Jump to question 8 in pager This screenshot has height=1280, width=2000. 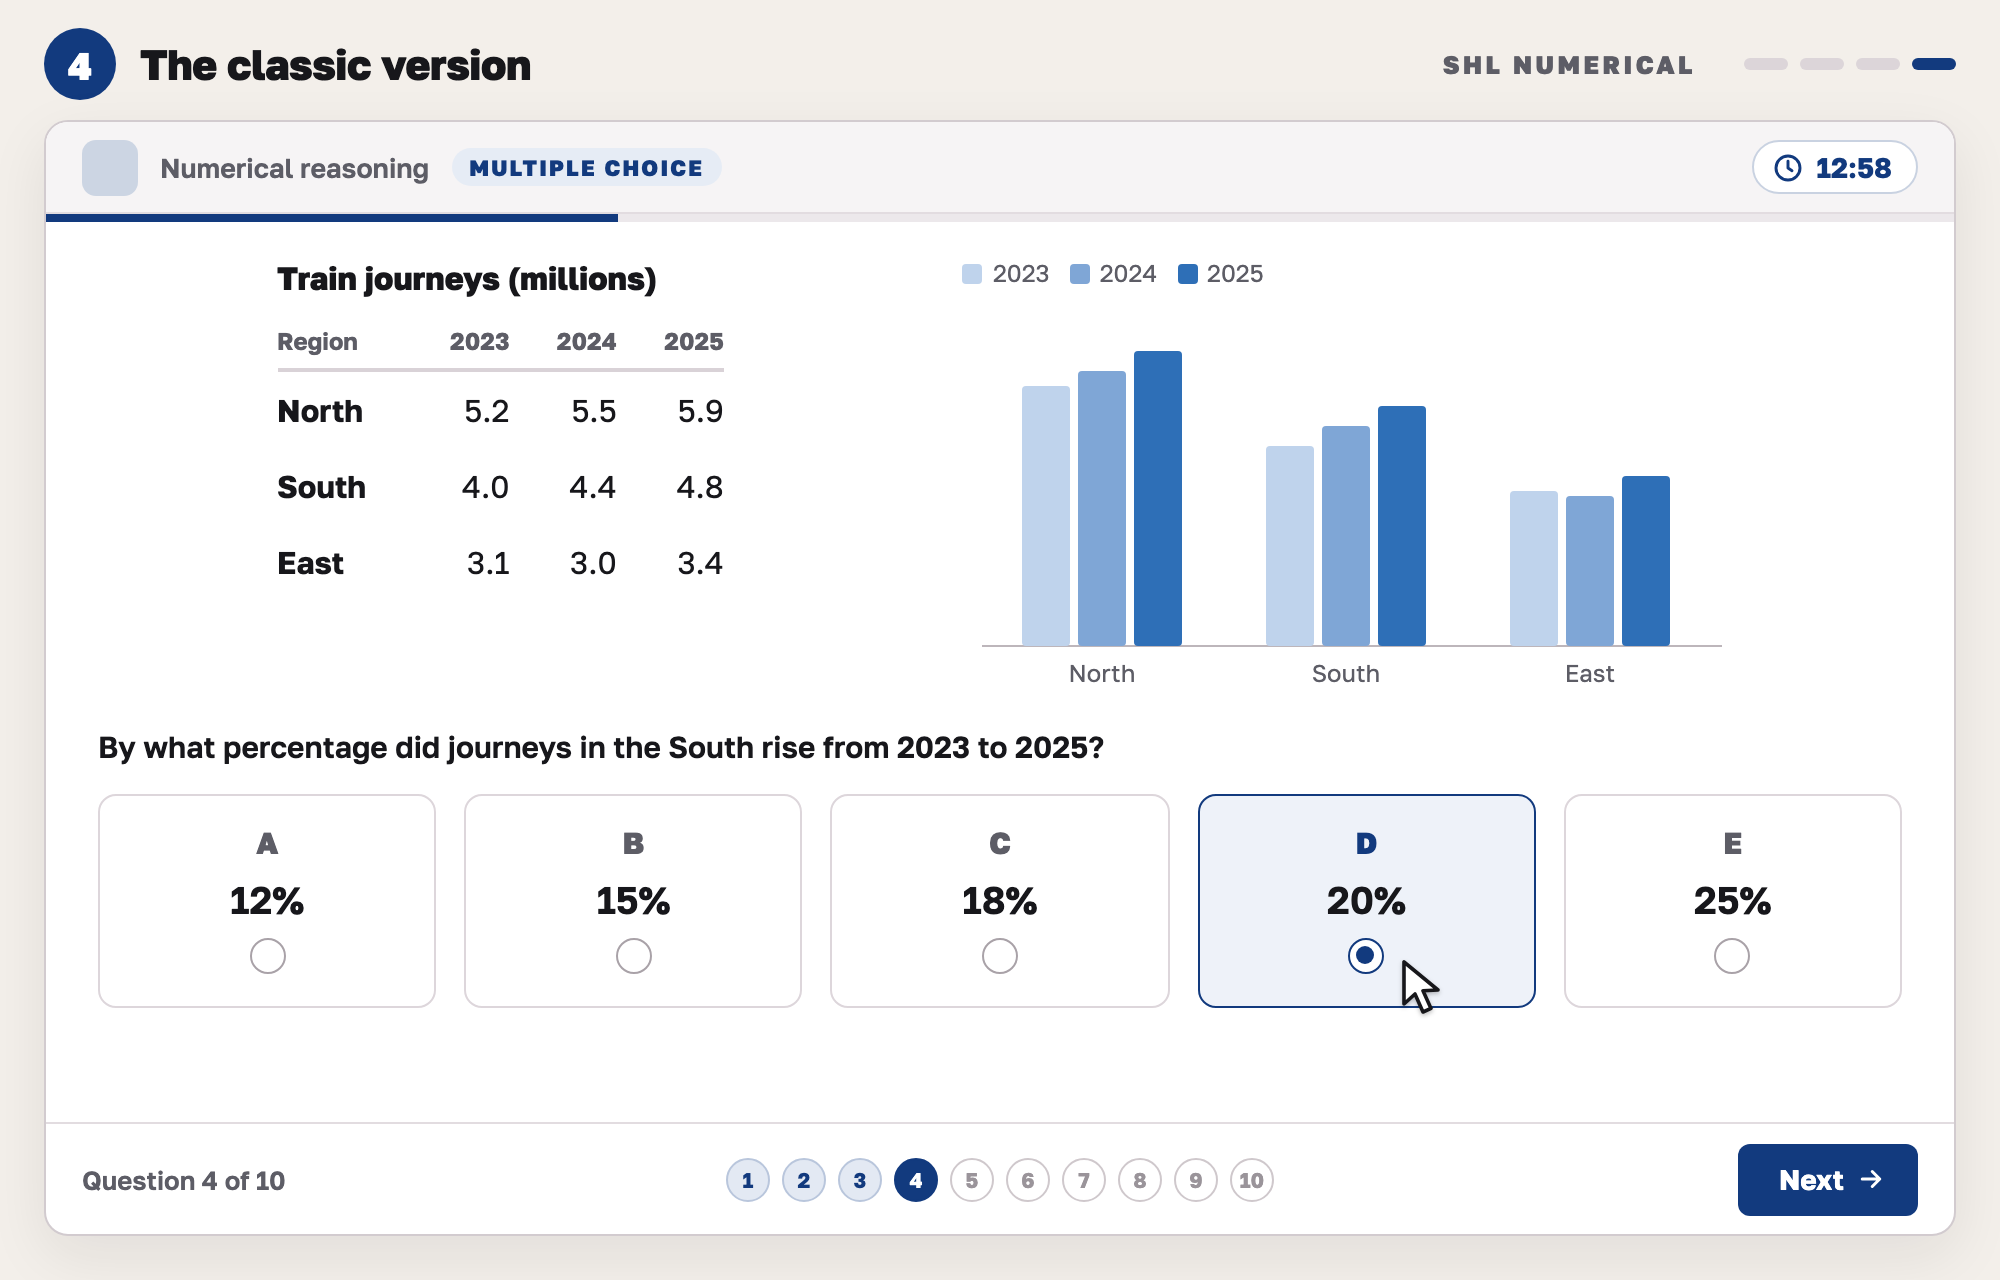pyautogui.click(x=1139, y=1180)
